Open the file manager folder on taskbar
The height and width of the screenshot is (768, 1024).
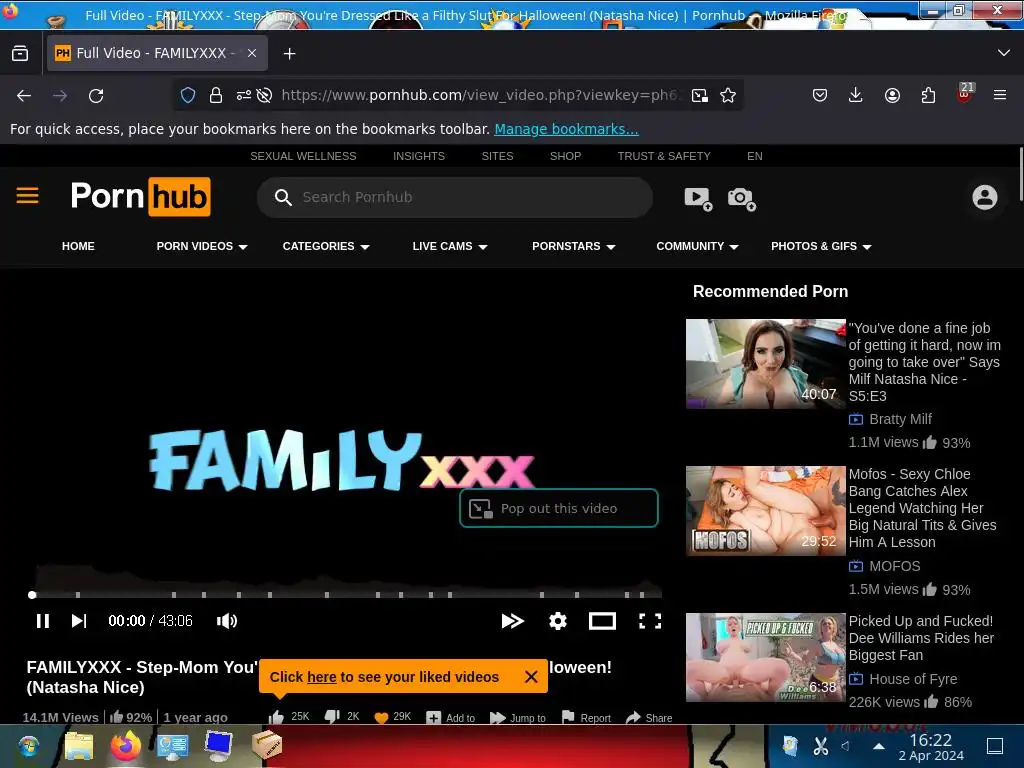(x=78, y=746)
